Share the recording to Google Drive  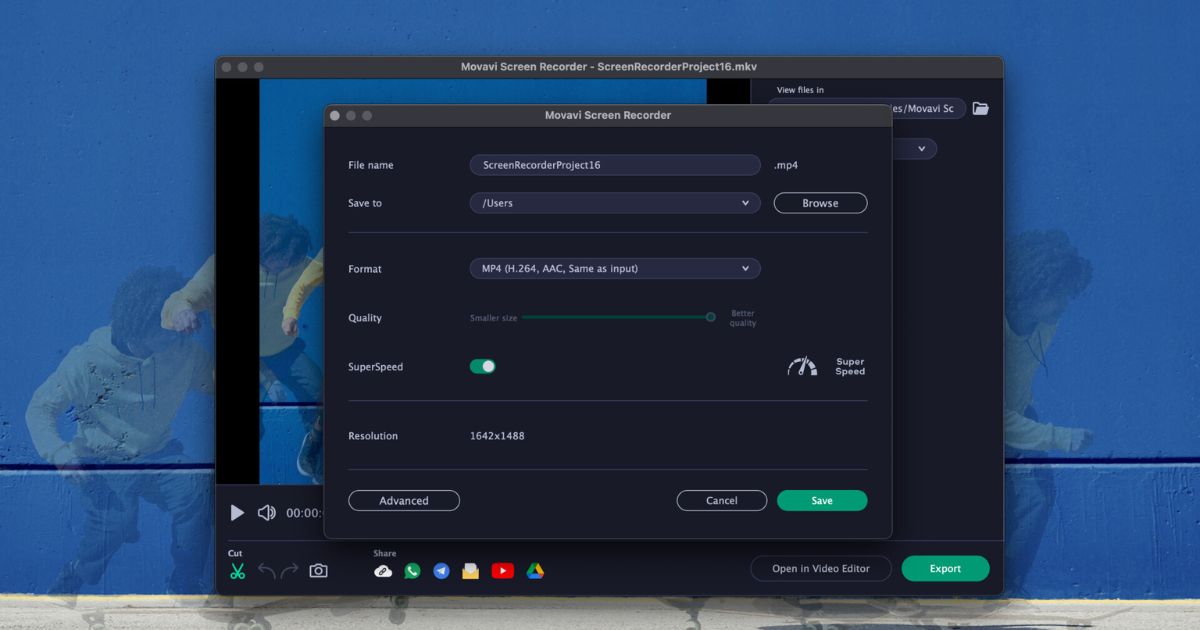click(x=536, y=570)
